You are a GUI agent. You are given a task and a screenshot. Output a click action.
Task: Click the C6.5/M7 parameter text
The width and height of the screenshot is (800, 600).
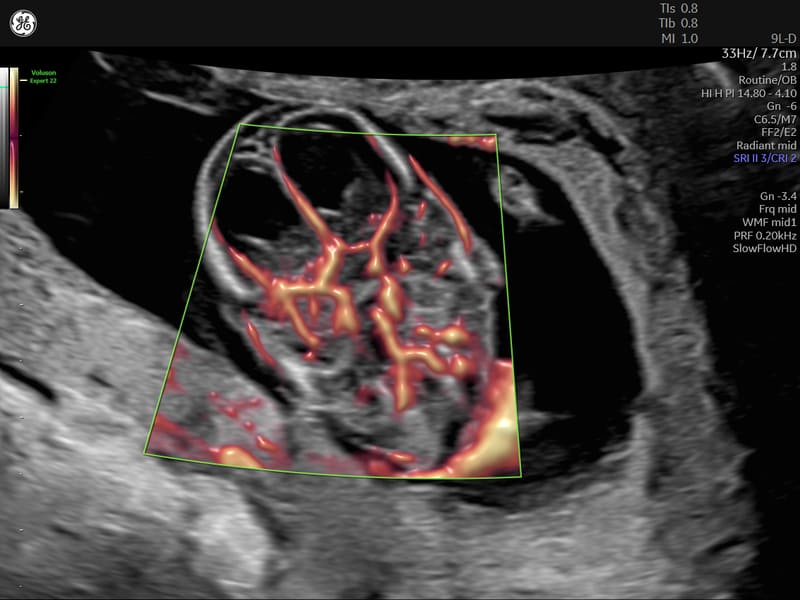pyautogui.click(x=772, y=119)
